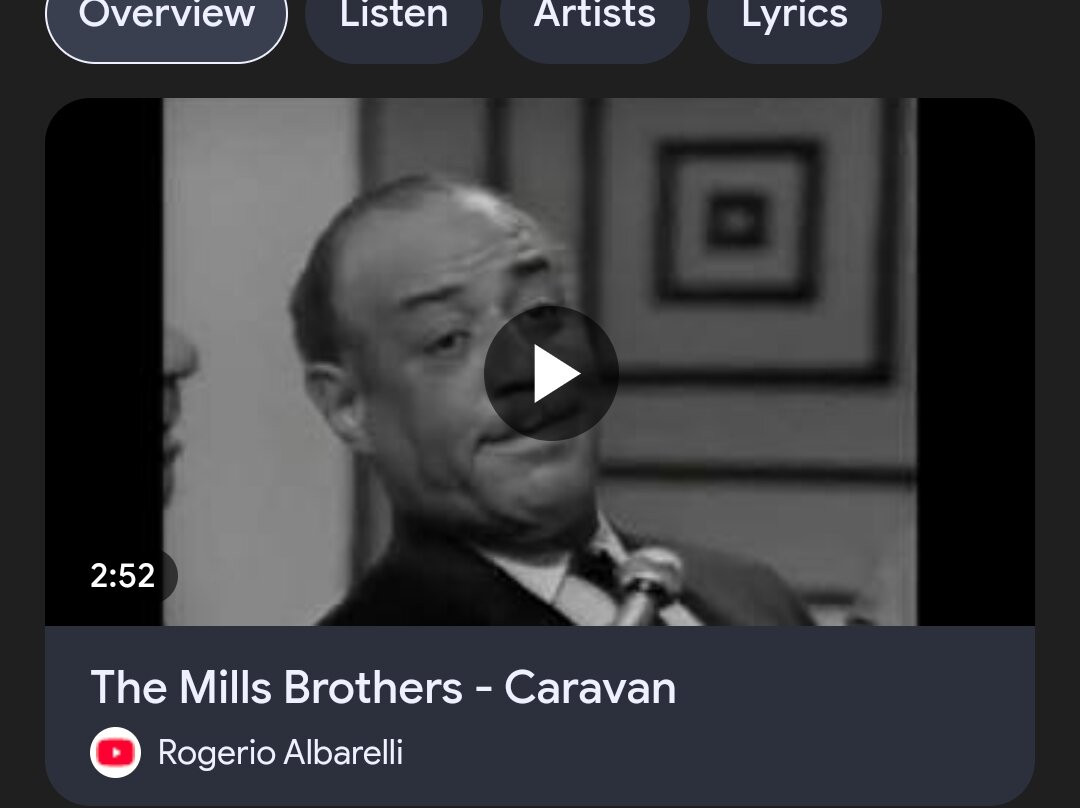
Task: Click the red YouTube logo icon
Action: [x=115, y=752]
